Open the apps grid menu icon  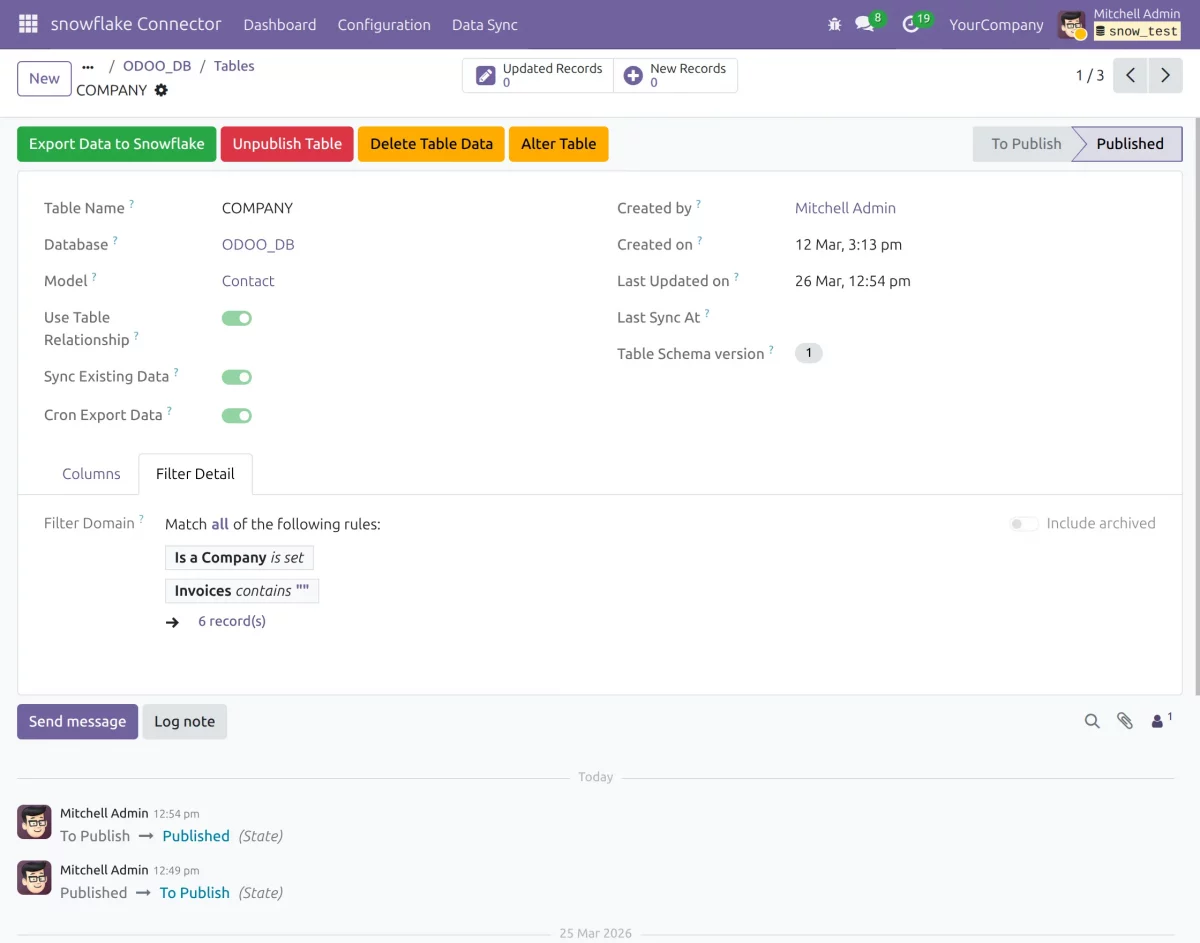click(28, 24)
